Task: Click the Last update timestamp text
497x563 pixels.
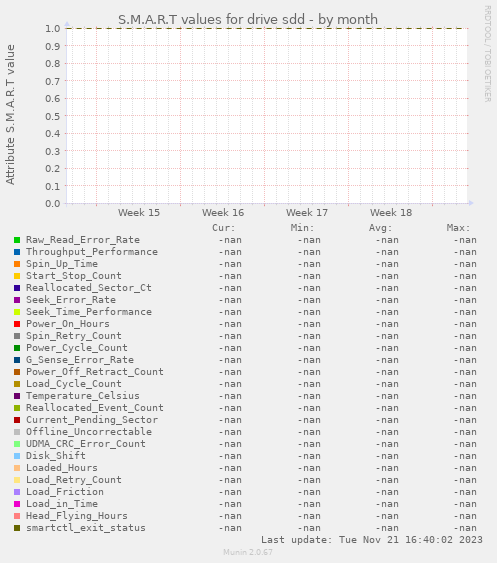Action: point(372,540)
